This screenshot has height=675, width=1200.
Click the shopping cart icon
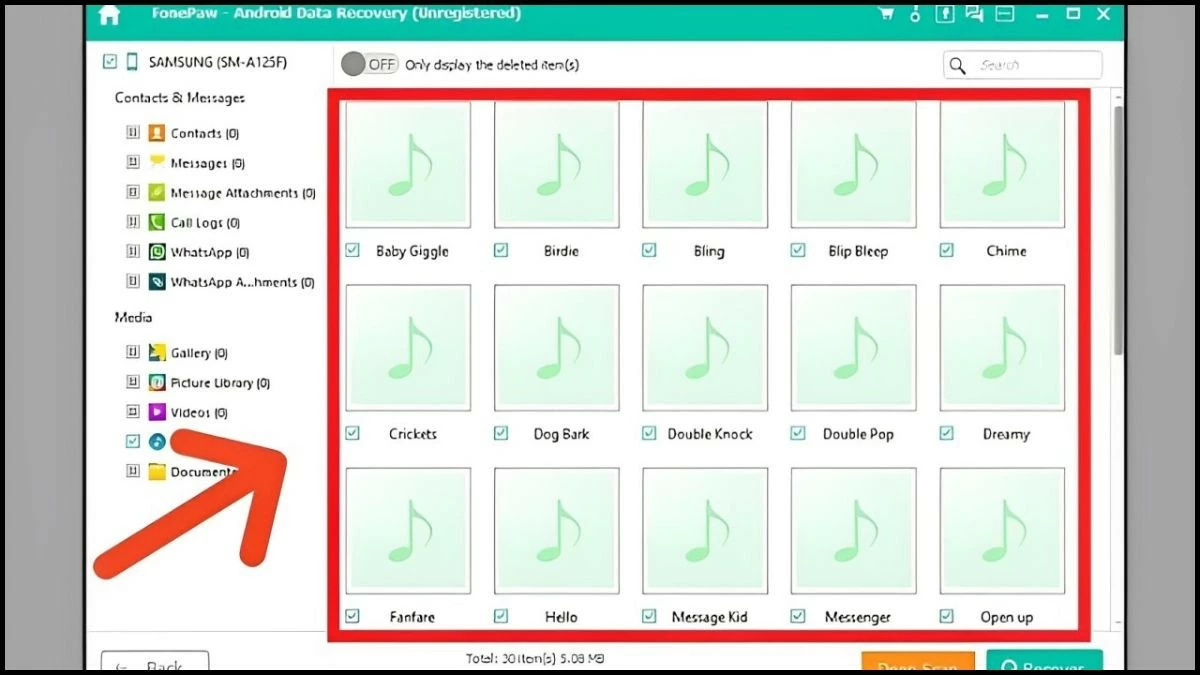coord(885,14)
